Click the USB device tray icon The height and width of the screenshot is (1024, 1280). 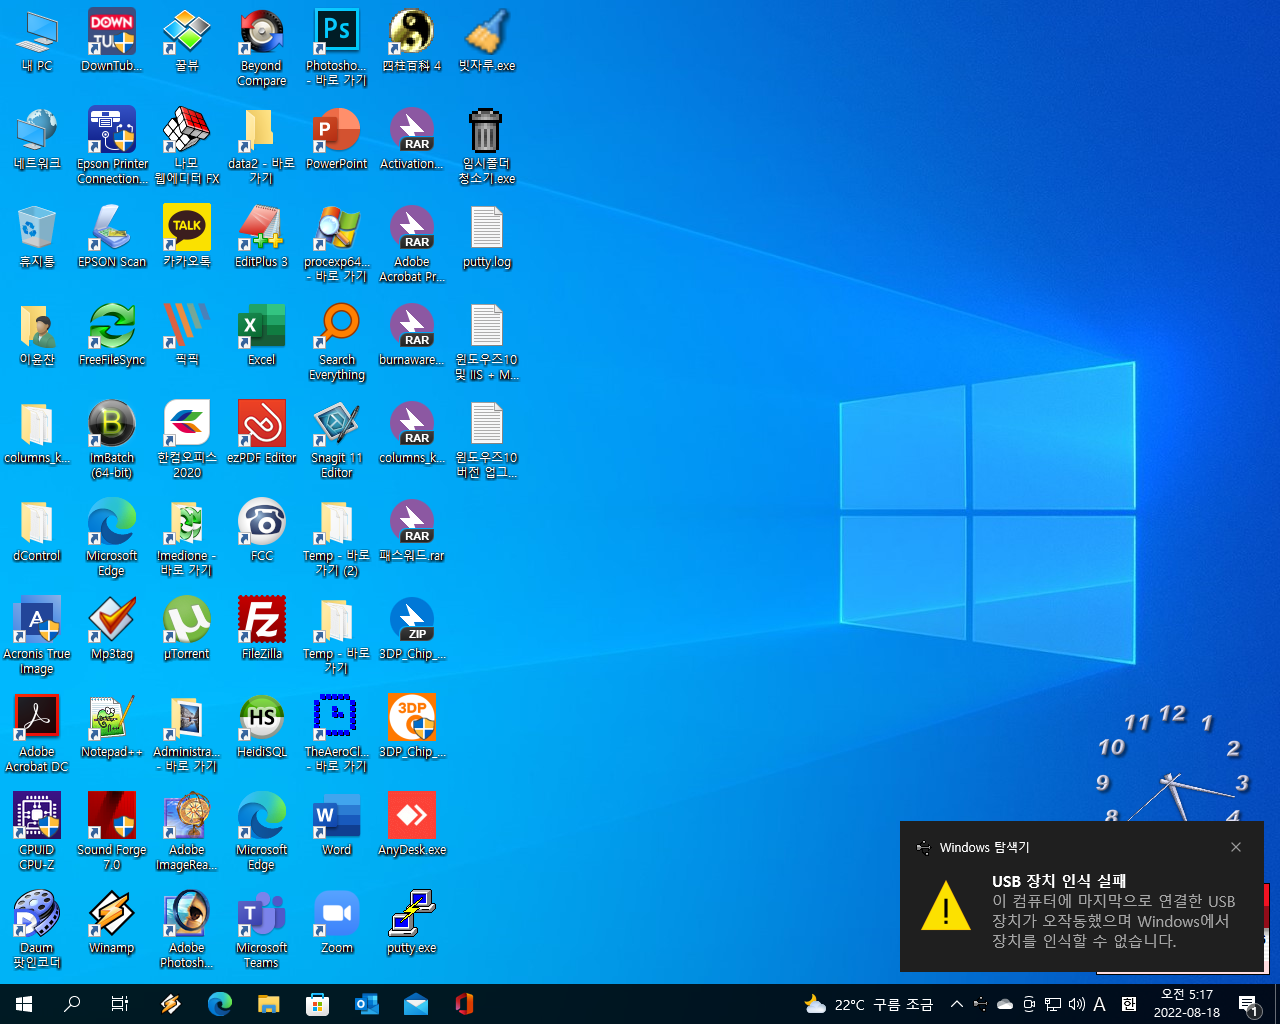(x=981, y=1004)
